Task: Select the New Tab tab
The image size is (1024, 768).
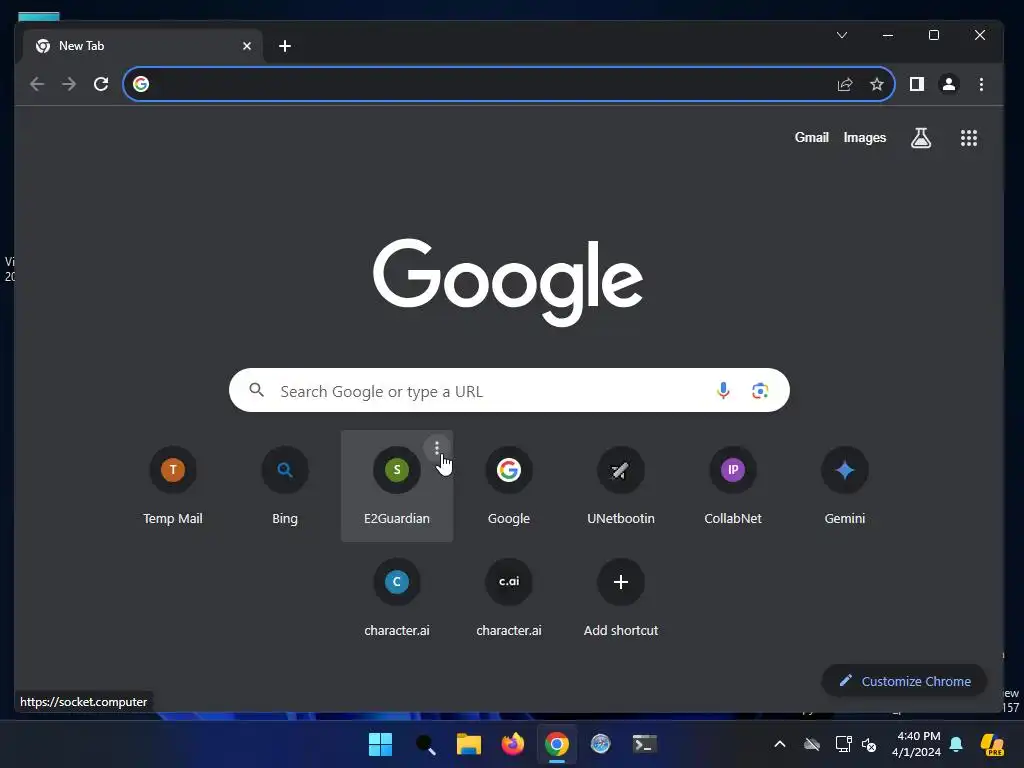Action: (x=143, y=46)
